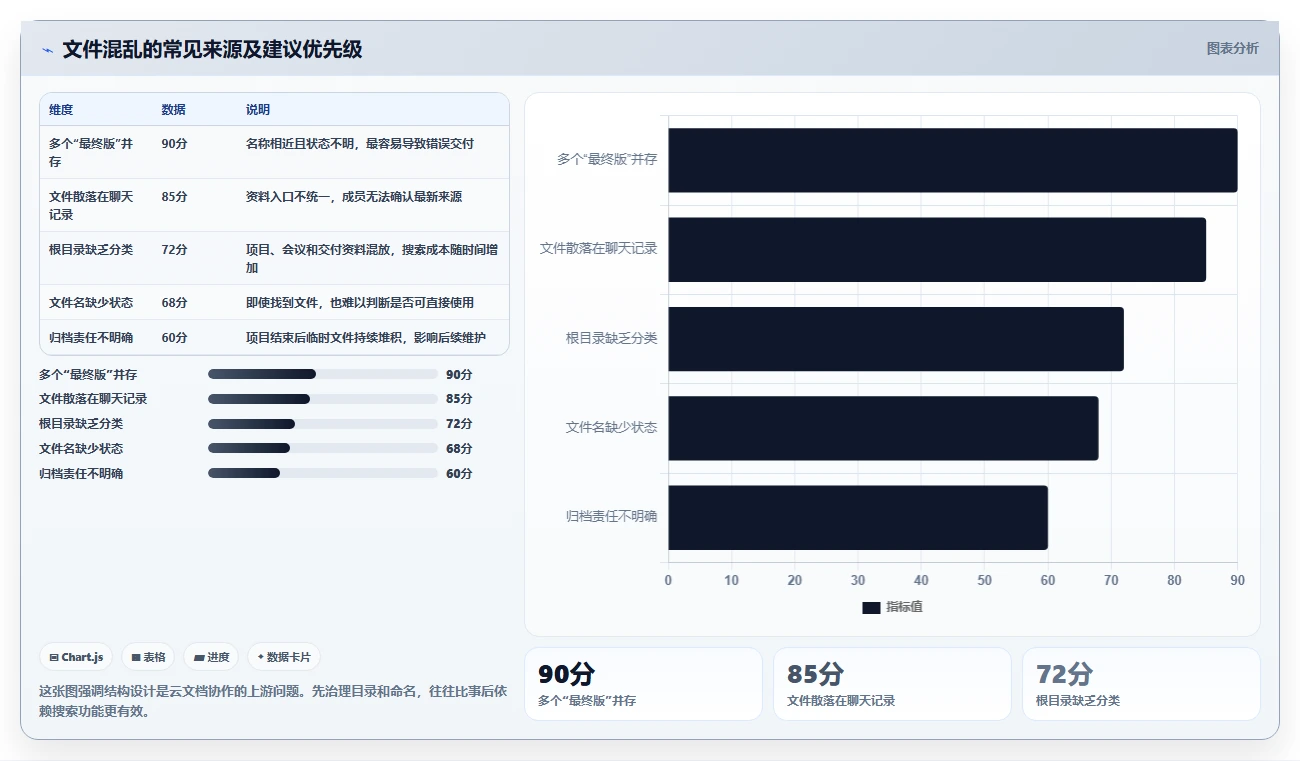The image size is (1300, 761).
Task: Click the 85分 value in the table
Action: click(174, 197)
